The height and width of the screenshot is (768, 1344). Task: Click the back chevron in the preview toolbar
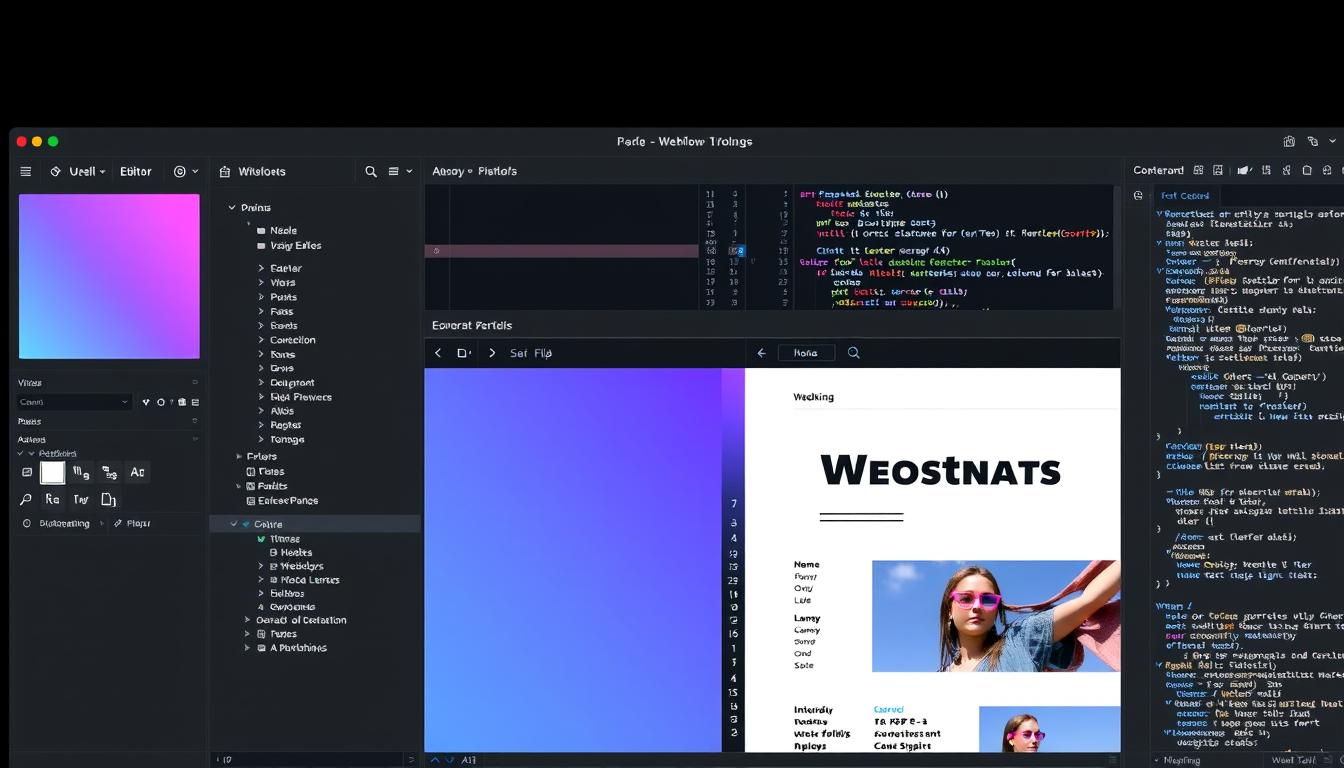point(438,353)
